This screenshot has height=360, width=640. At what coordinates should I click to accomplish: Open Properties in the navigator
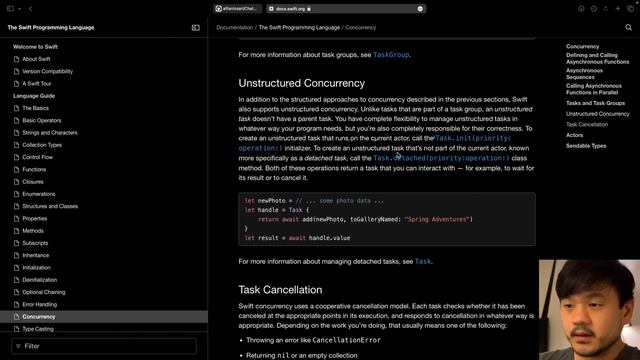(x=35, y=219)
